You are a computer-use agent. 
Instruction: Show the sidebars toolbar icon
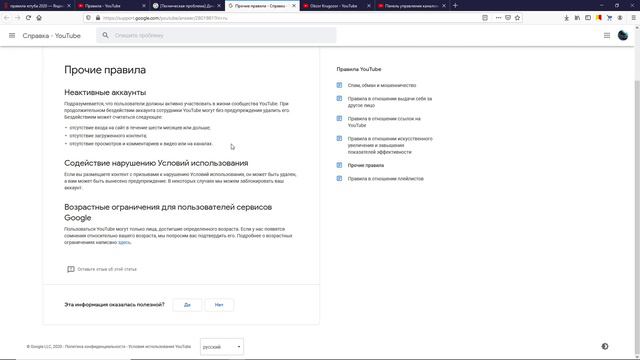(588, 18)
